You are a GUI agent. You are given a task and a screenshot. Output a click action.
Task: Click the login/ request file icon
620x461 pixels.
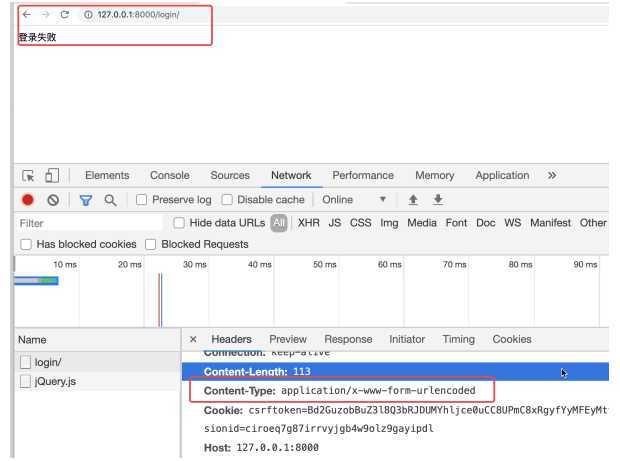click(x=25, y=362)
